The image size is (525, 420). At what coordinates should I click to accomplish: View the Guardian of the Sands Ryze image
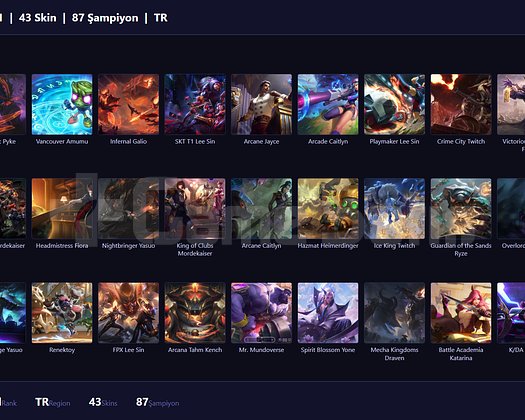(x=461, y=209)
